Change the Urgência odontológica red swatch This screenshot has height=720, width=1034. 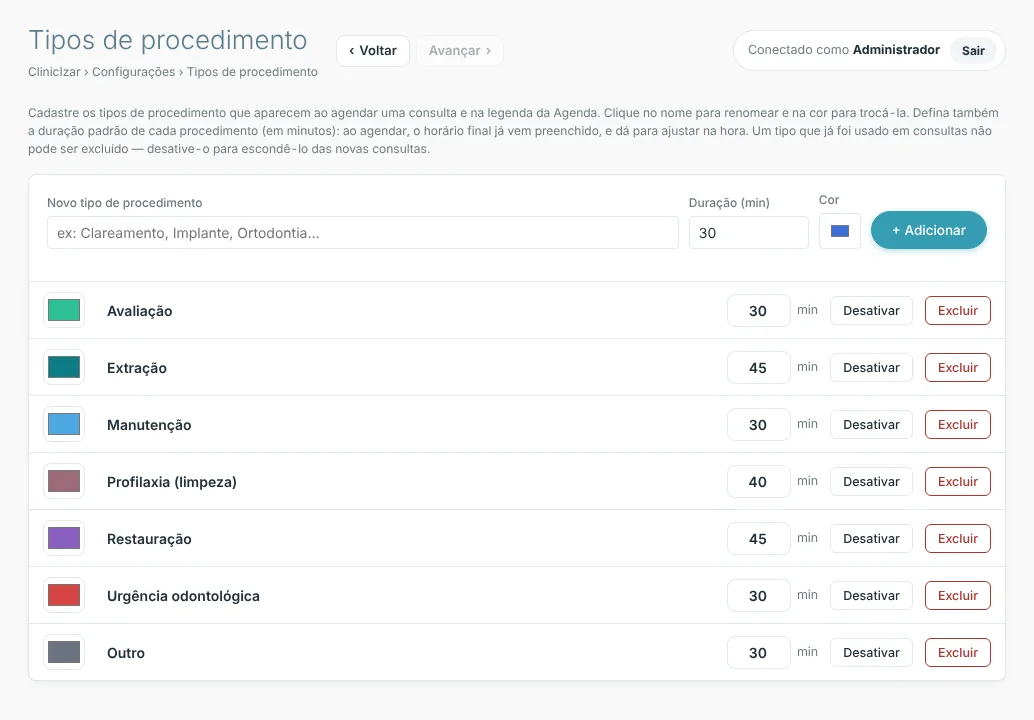coord(64,595)
